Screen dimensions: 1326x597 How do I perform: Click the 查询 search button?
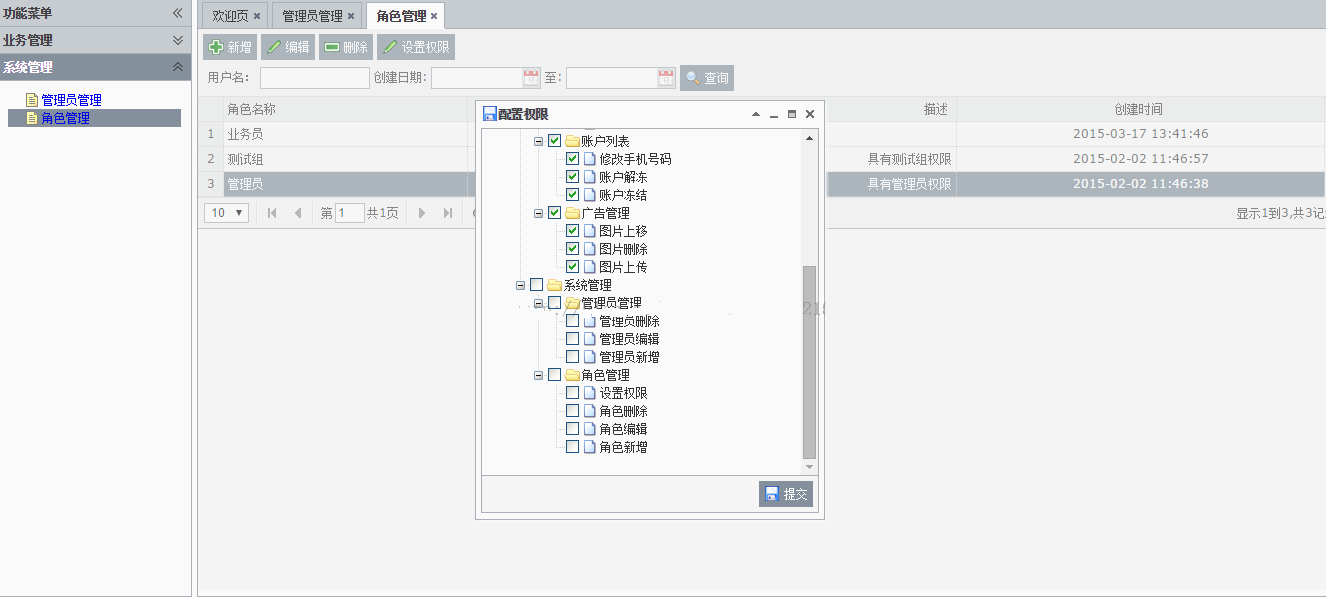[x=707, y=78]
